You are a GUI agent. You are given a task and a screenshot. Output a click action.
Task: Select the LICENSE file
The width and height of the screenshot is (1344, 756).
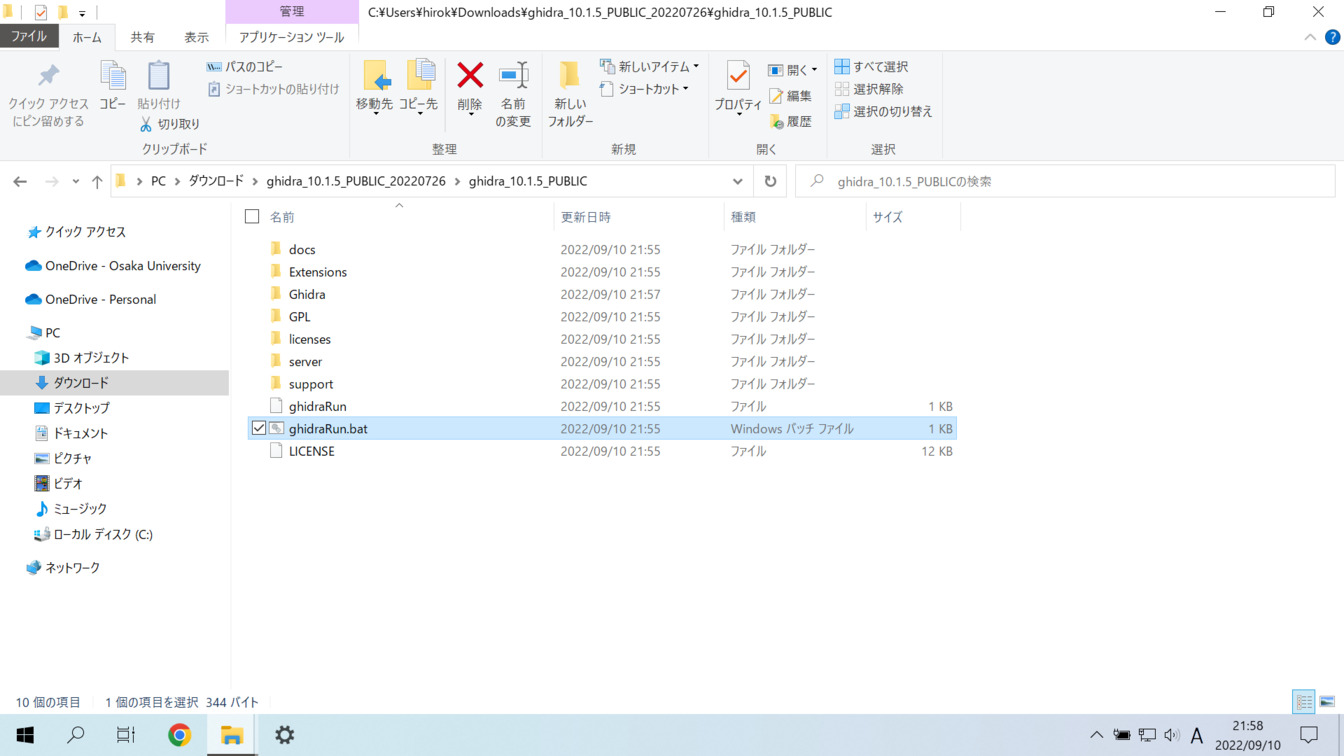(311, 451)
